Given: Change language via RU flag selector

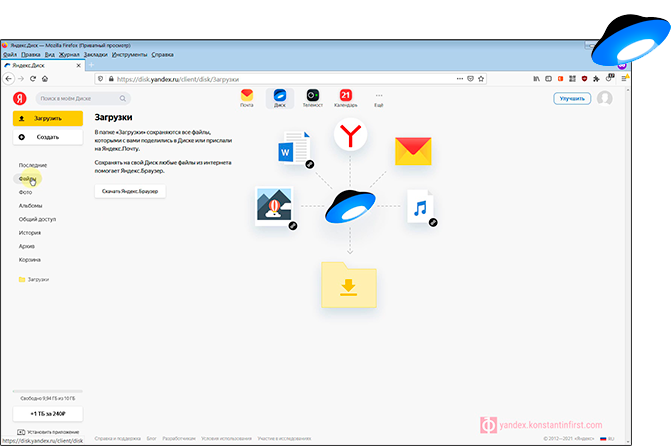Looking at the screenshot, I should tap(607, 439).
